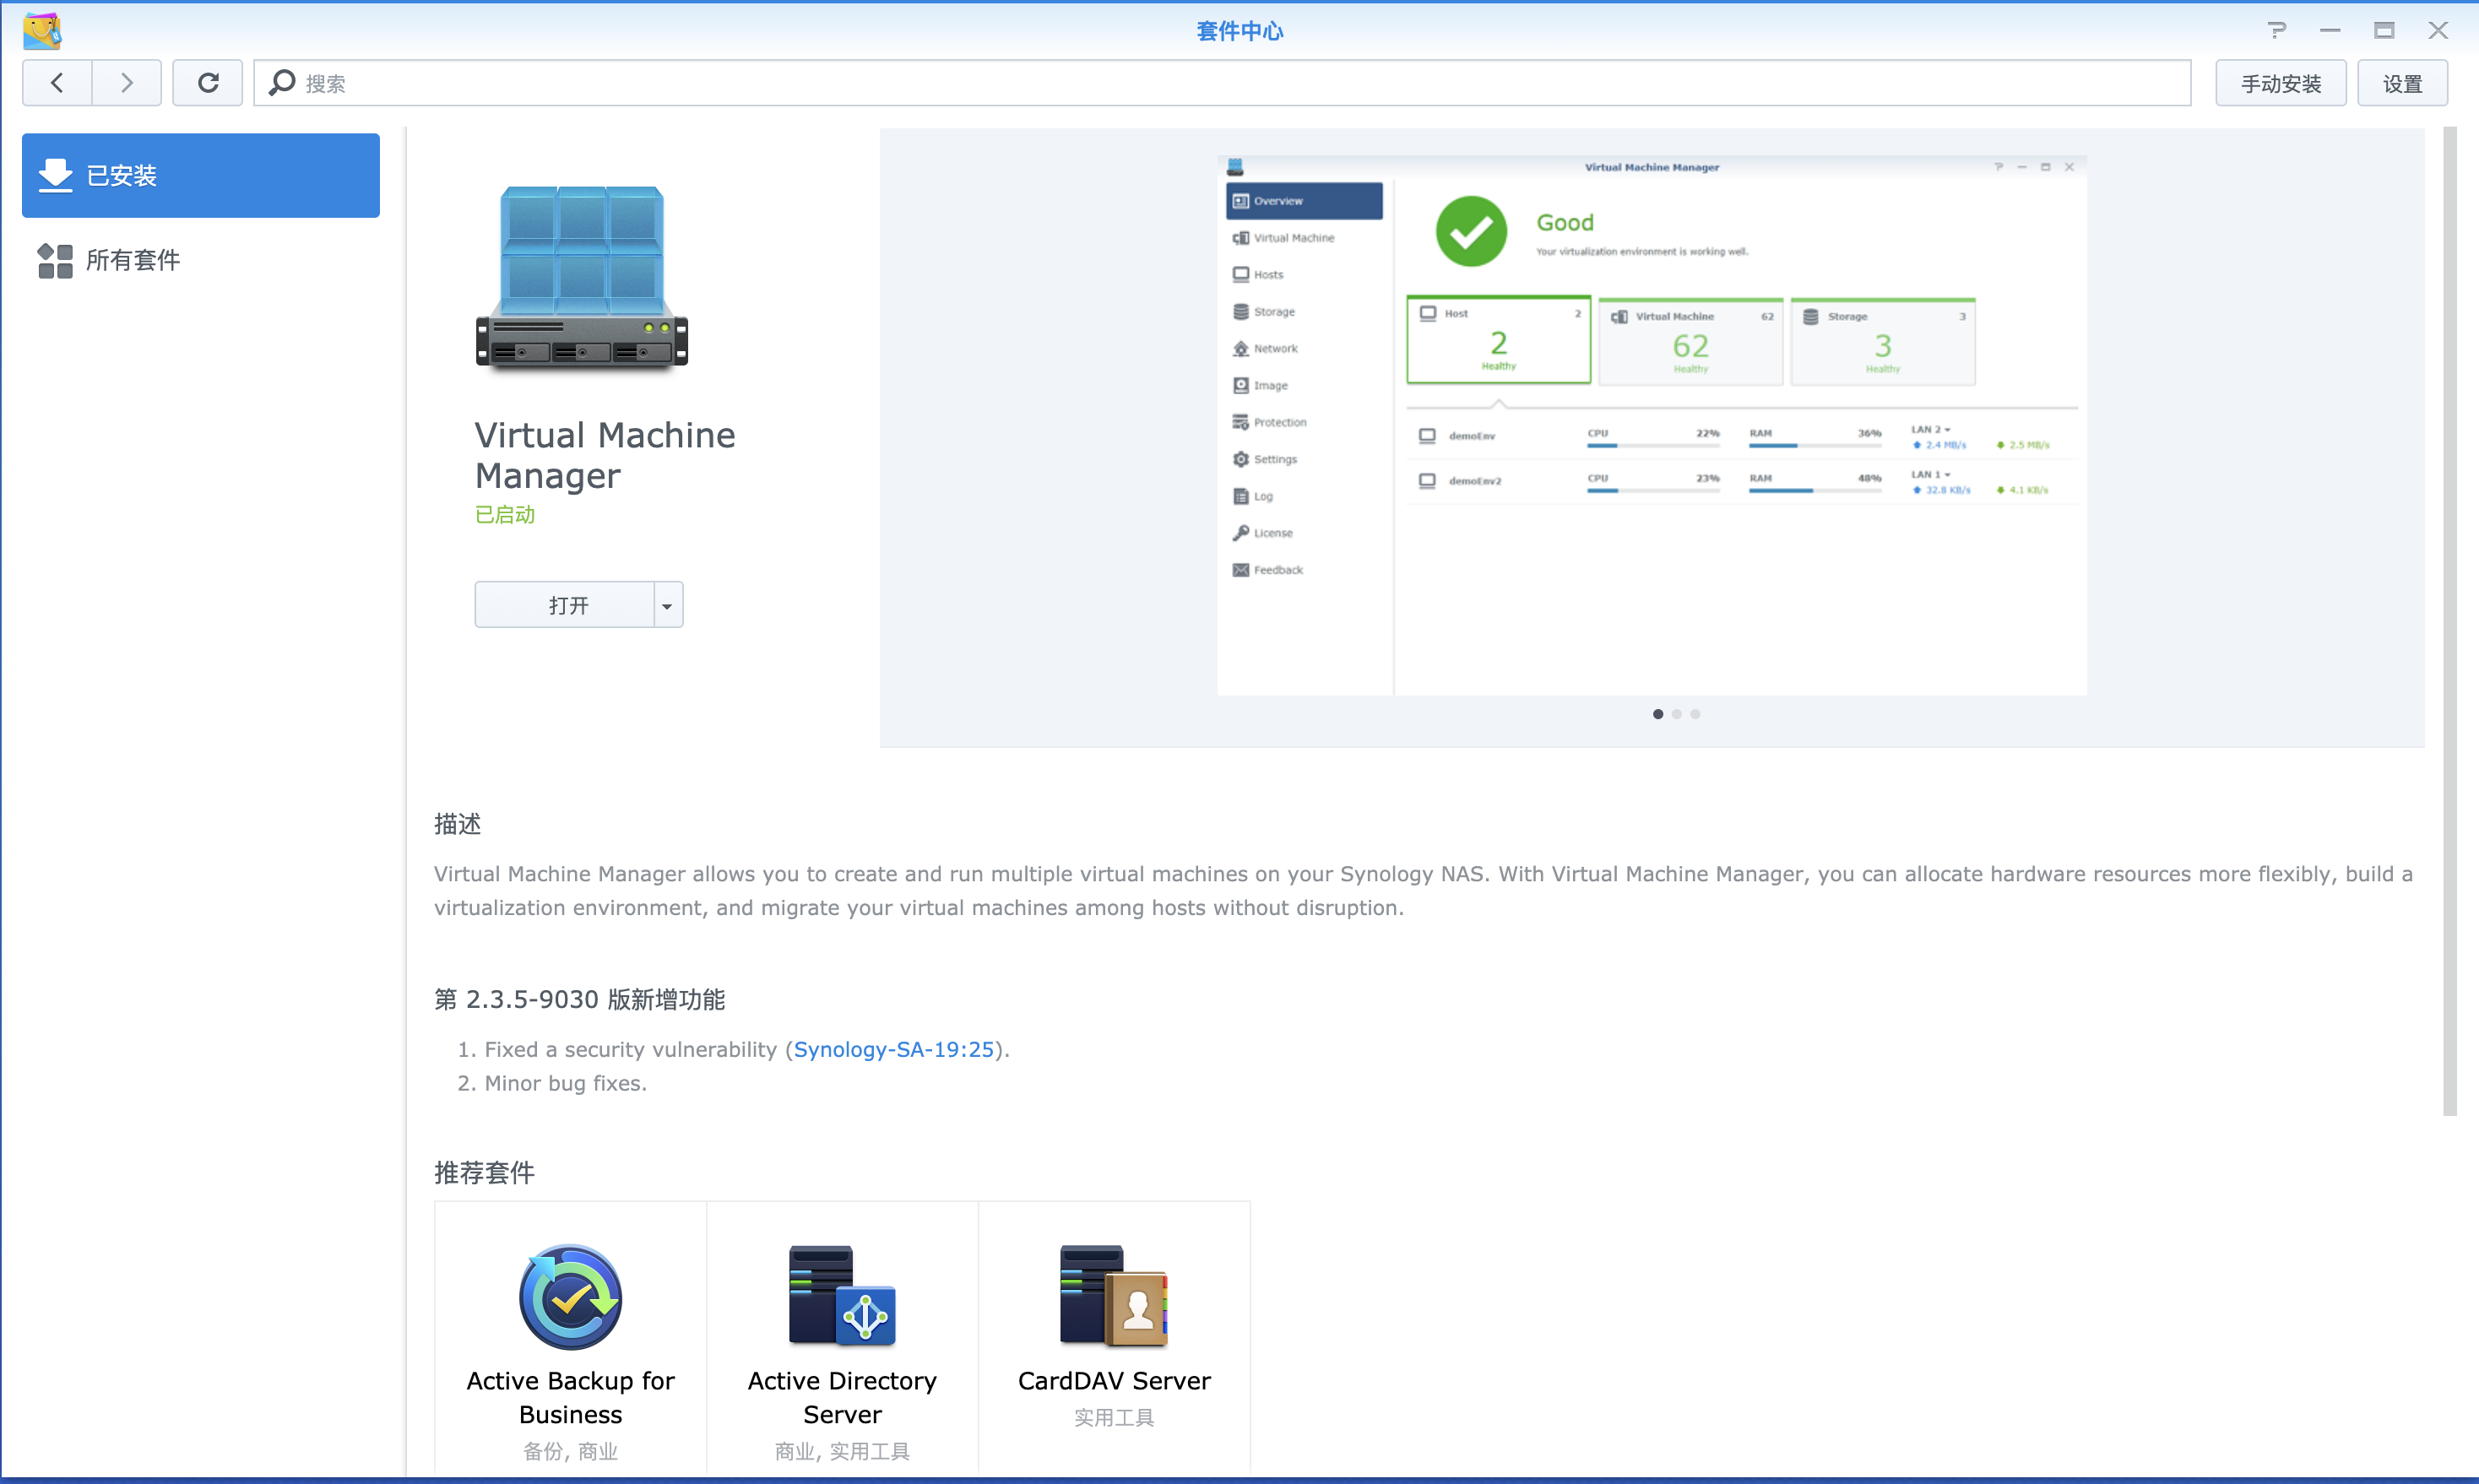This screenshot has width=2479, height=1484.
Task: Select the first screenshot carousel dot
Action: click(1658, 714)
